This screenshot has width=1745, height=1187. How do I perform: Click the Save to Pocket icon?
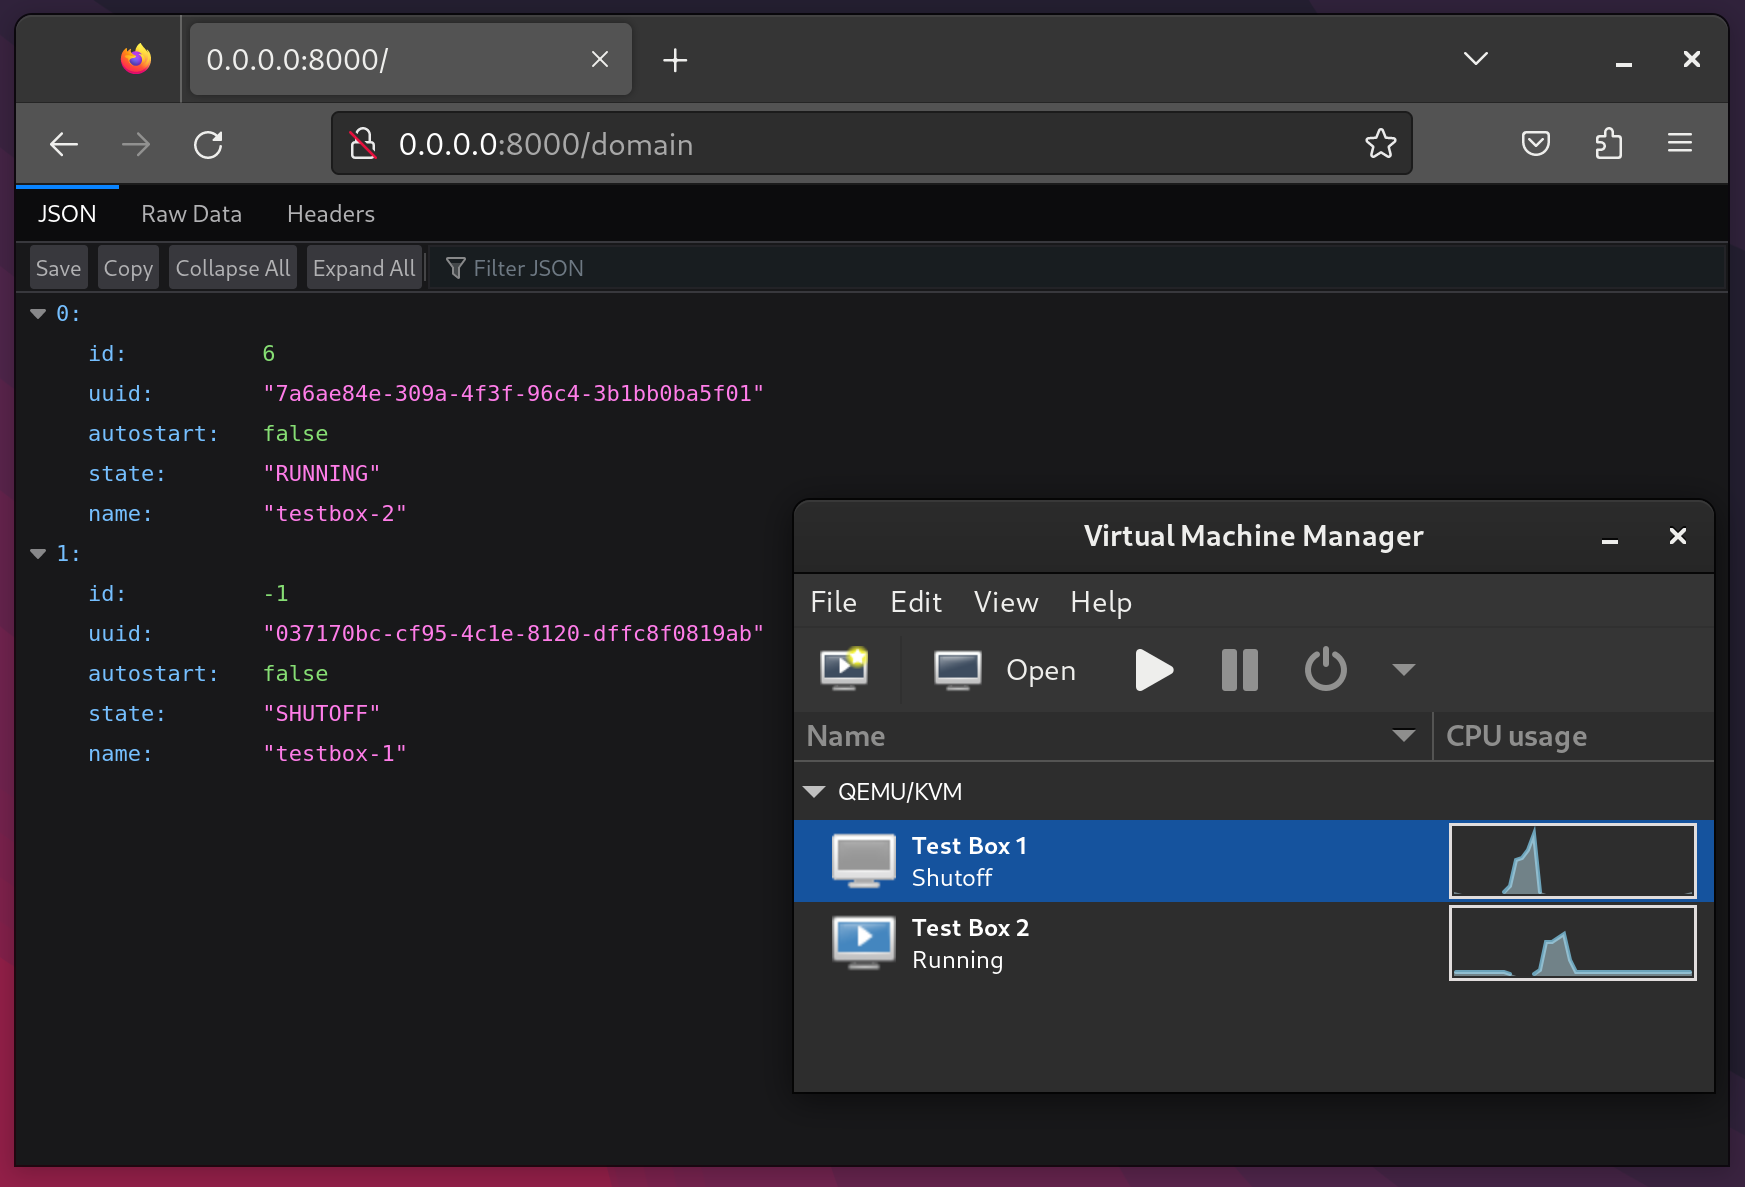coord(1535,144)
